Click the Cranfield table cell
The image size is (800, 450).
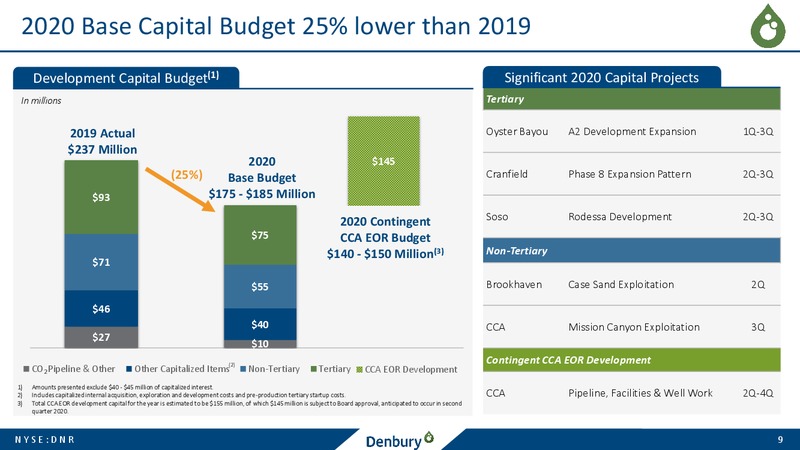pos(507,174)
